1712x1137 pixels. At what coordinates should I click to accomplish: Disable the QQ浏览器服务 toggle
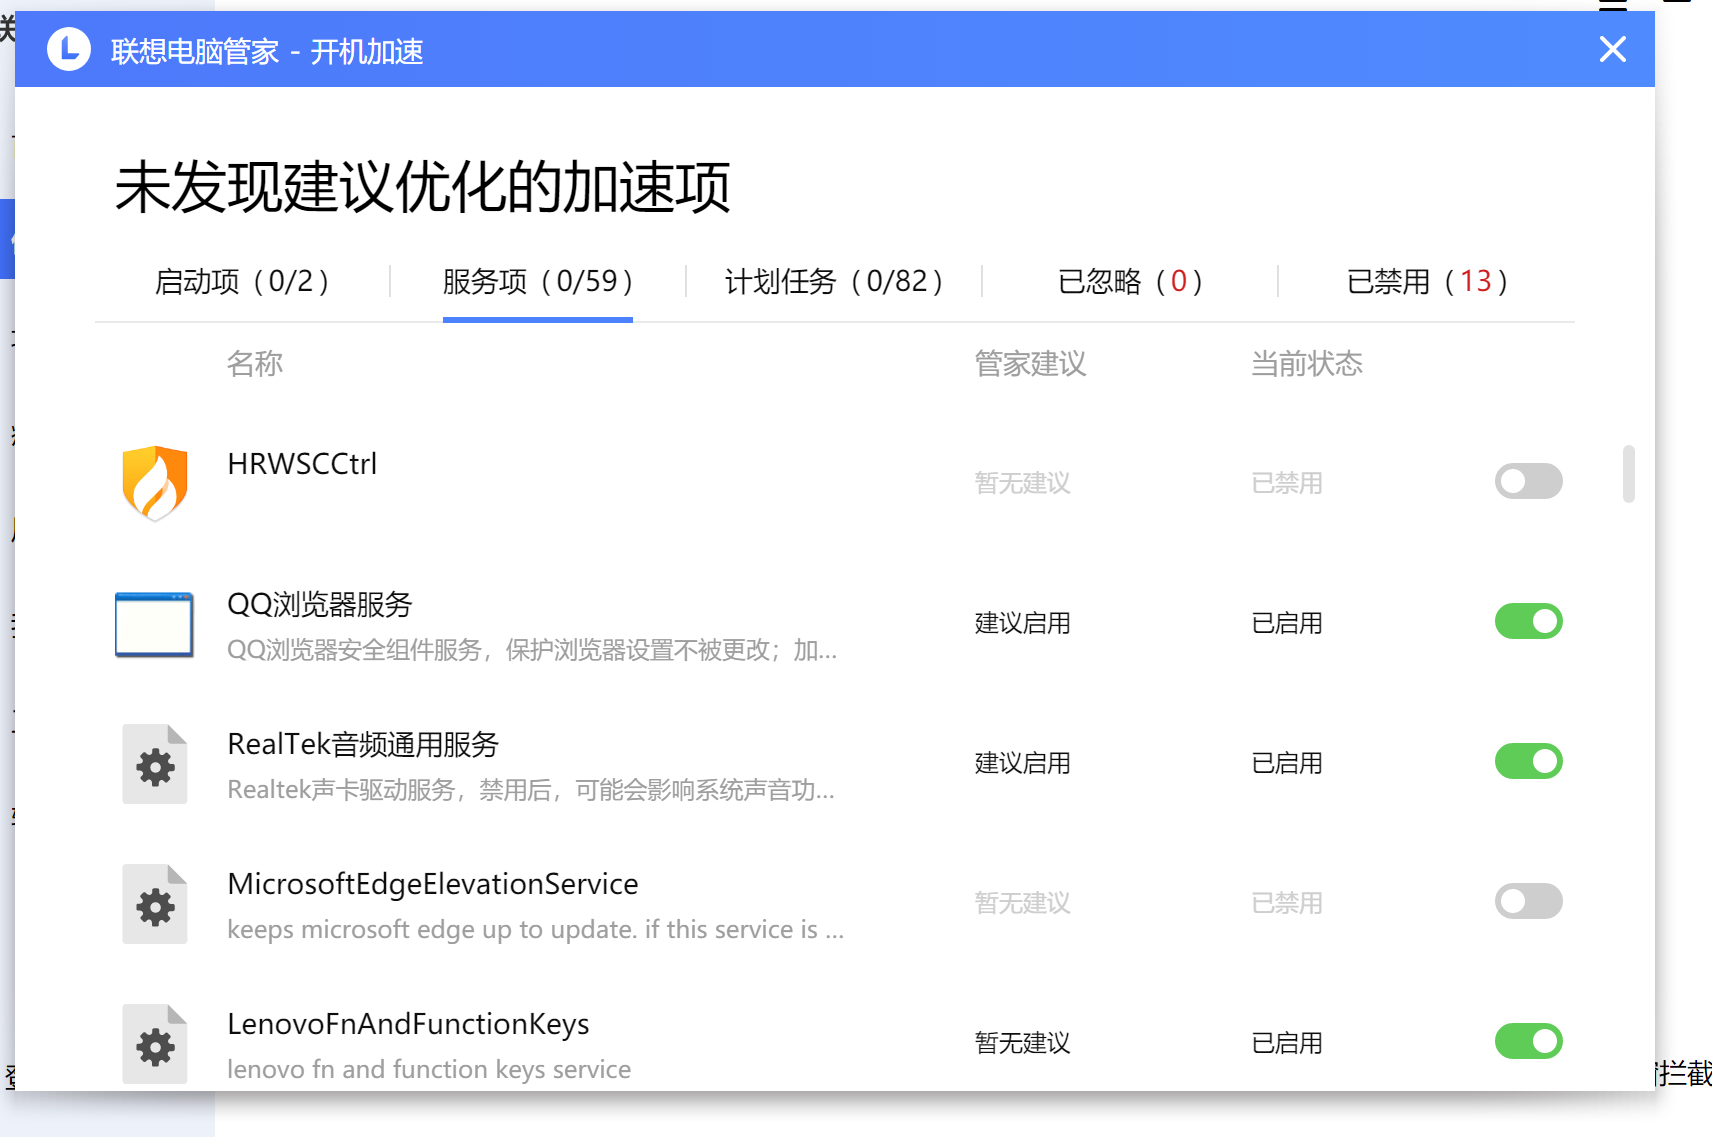(1528, 621)
